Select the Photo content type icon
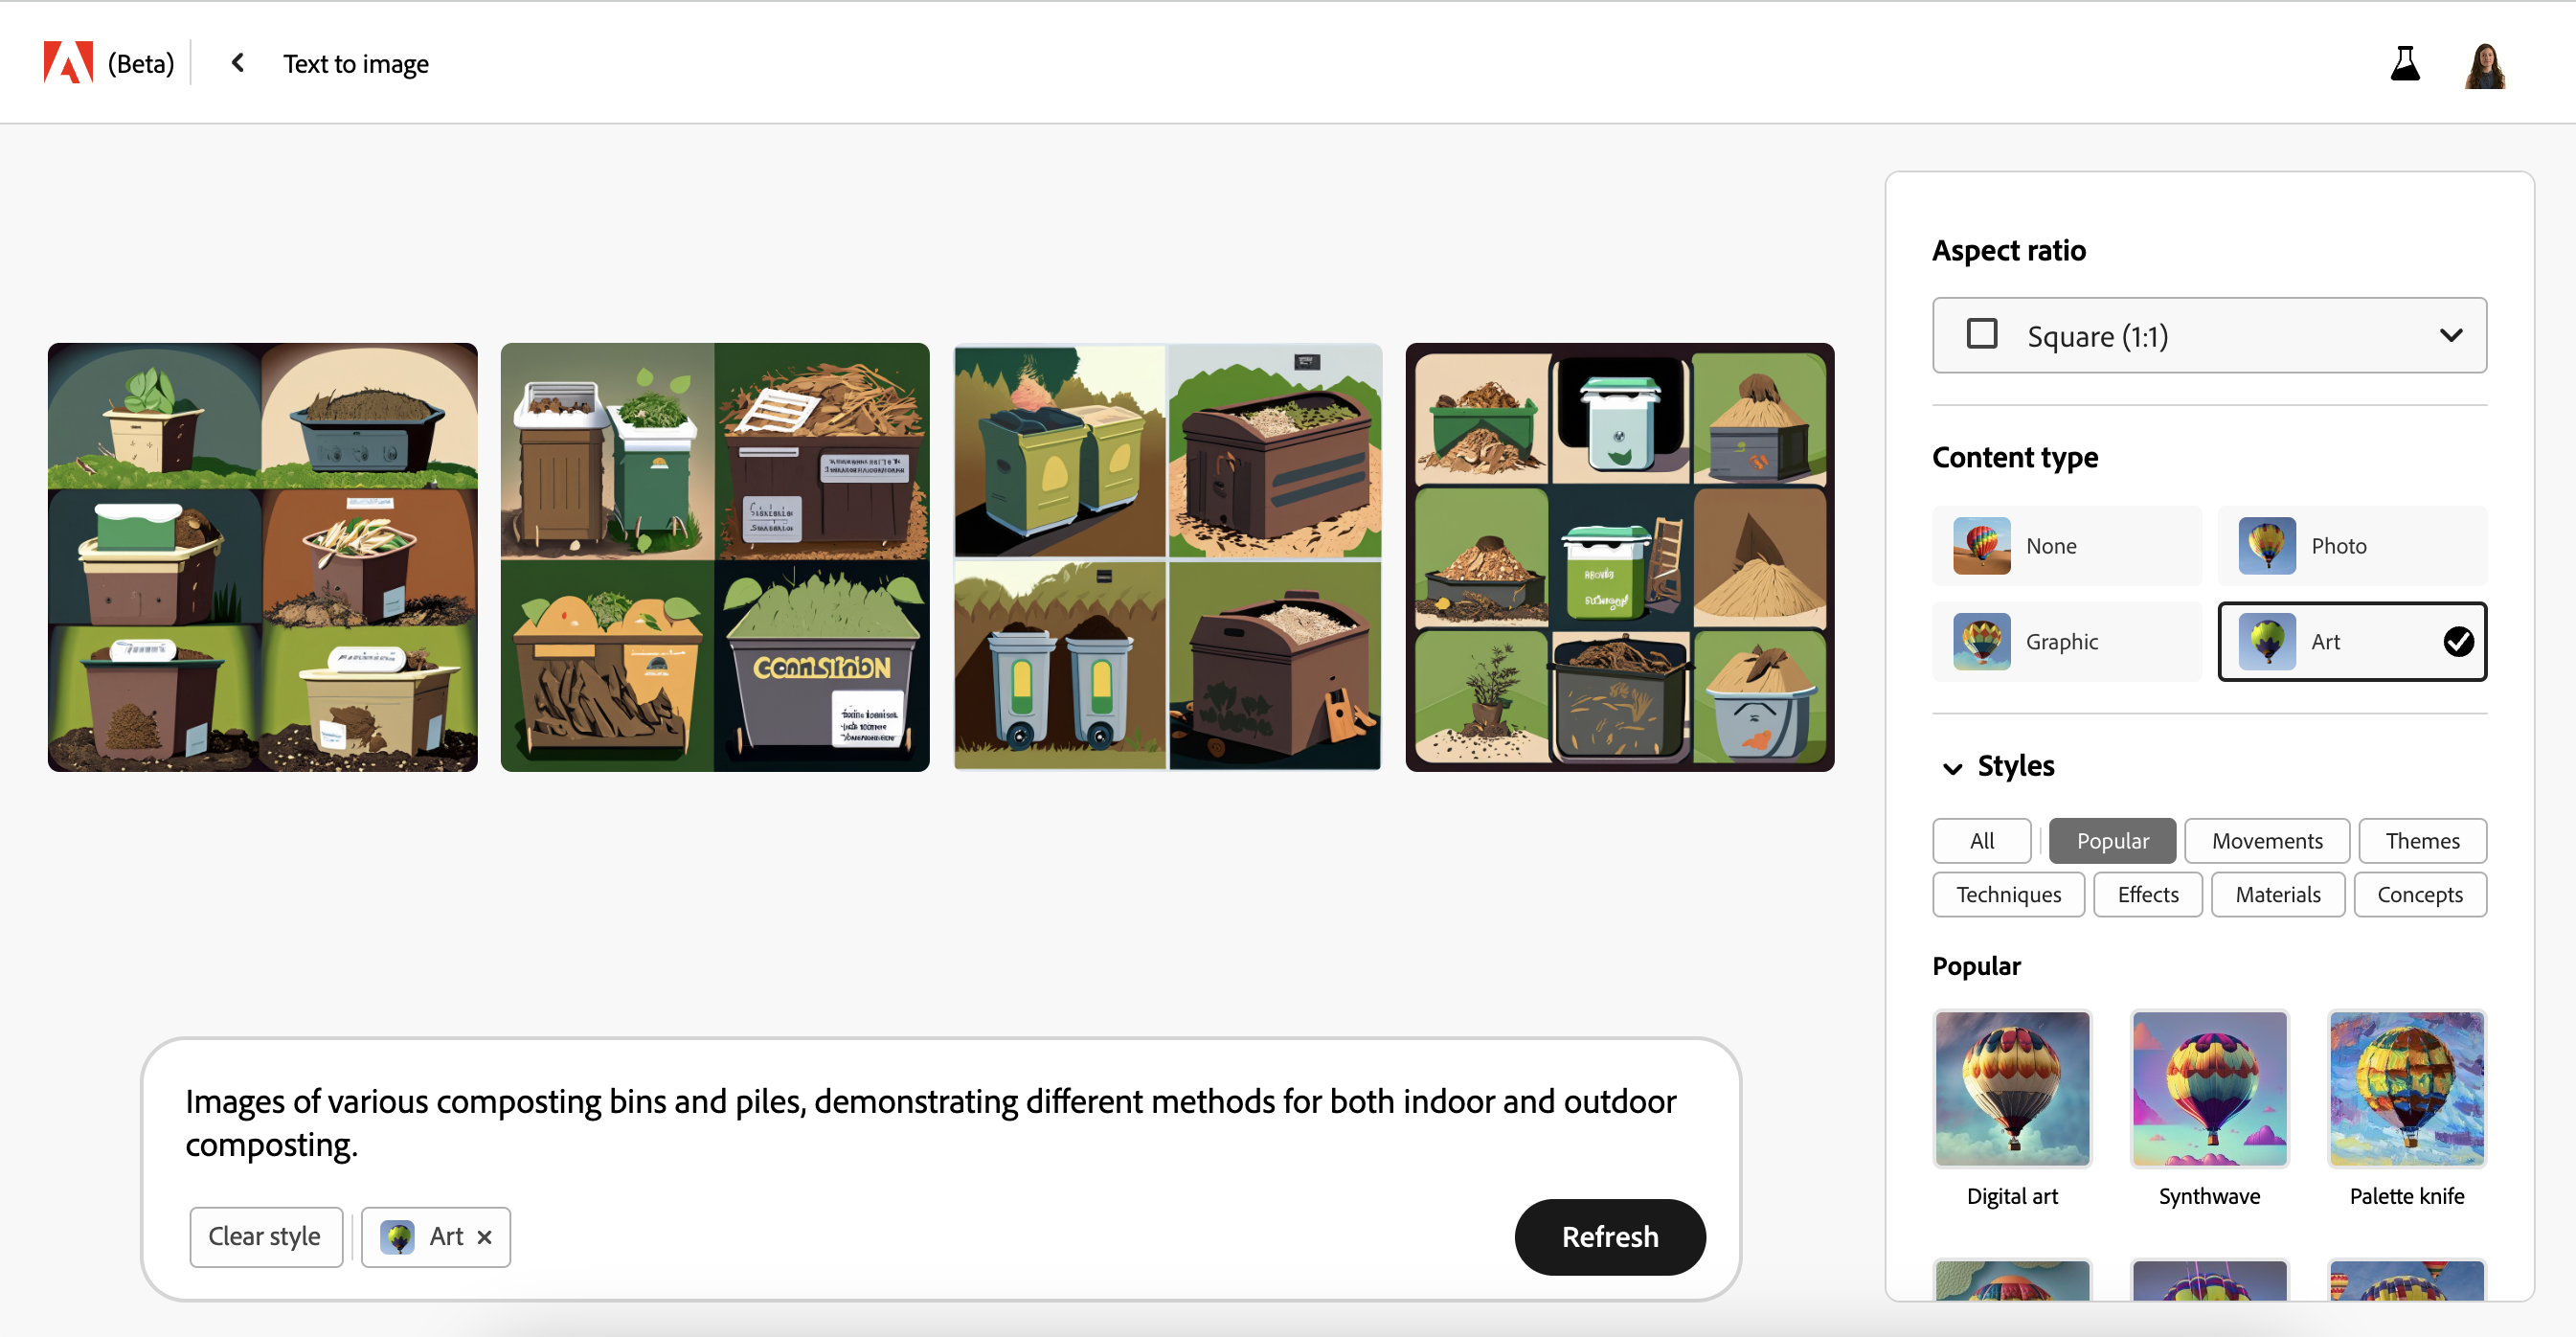This screenshot has width=2576, height=1337. pos(2270,545)
